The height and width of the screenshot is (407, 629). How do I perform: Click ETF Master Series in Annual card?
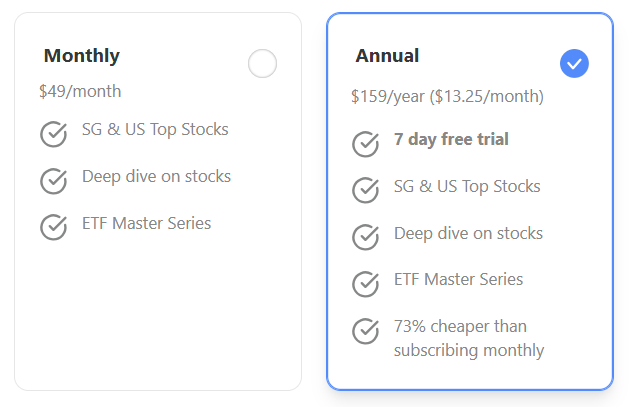(x=459, y=279)
